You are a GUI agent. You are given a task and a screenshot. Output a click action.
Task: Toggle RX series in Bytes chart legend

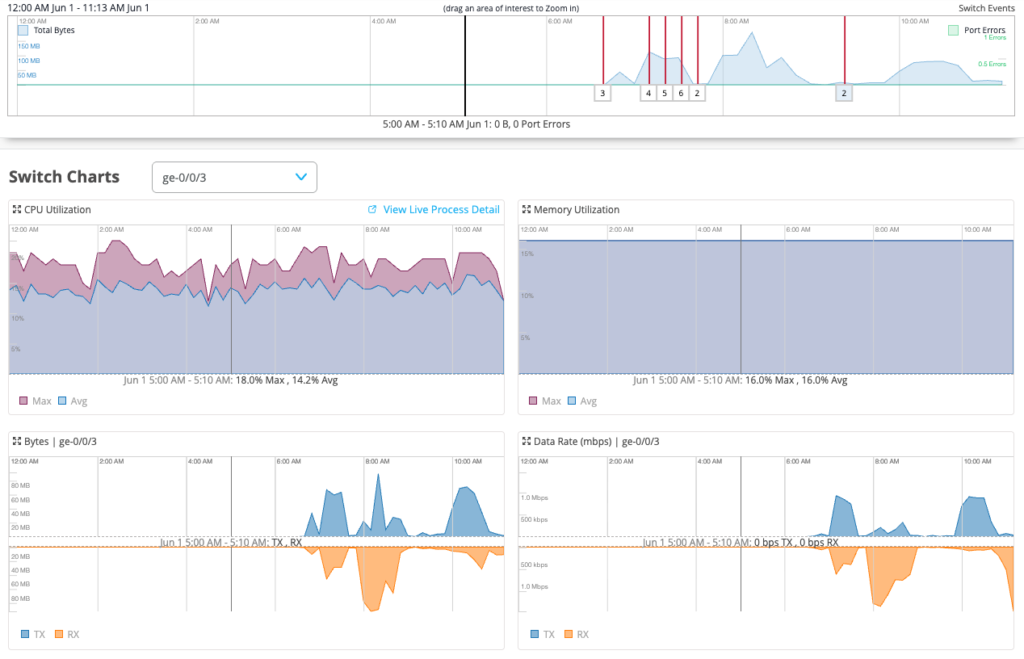[x=67, y=634]
